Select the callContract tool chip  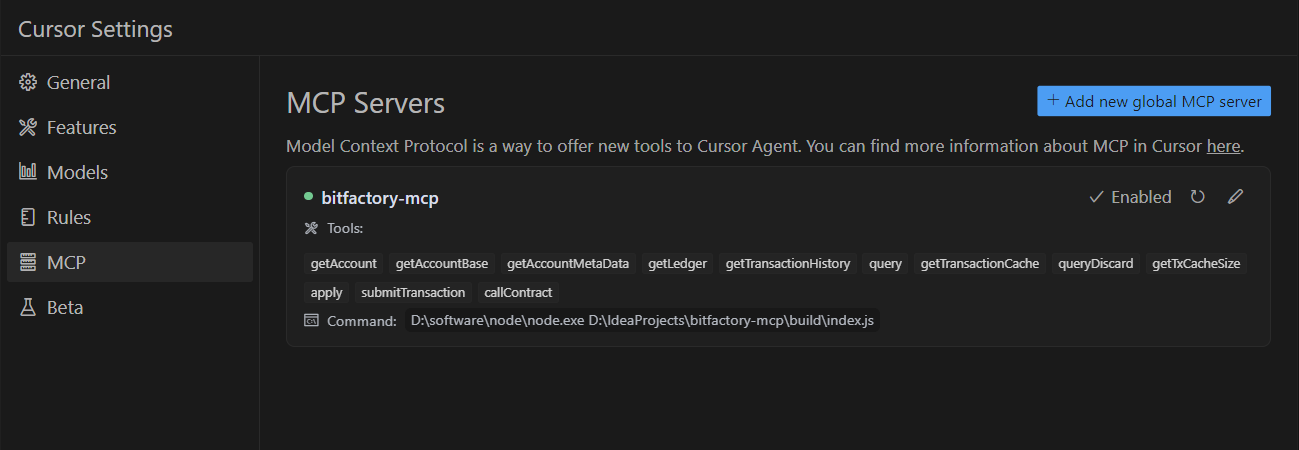(518, 293)
